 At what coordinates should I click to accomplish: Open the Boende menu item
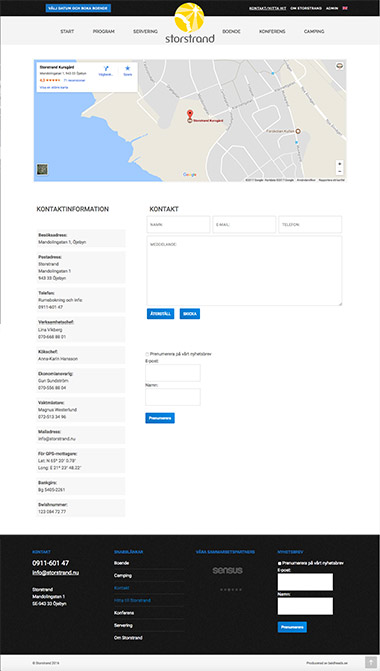point(231,32)
